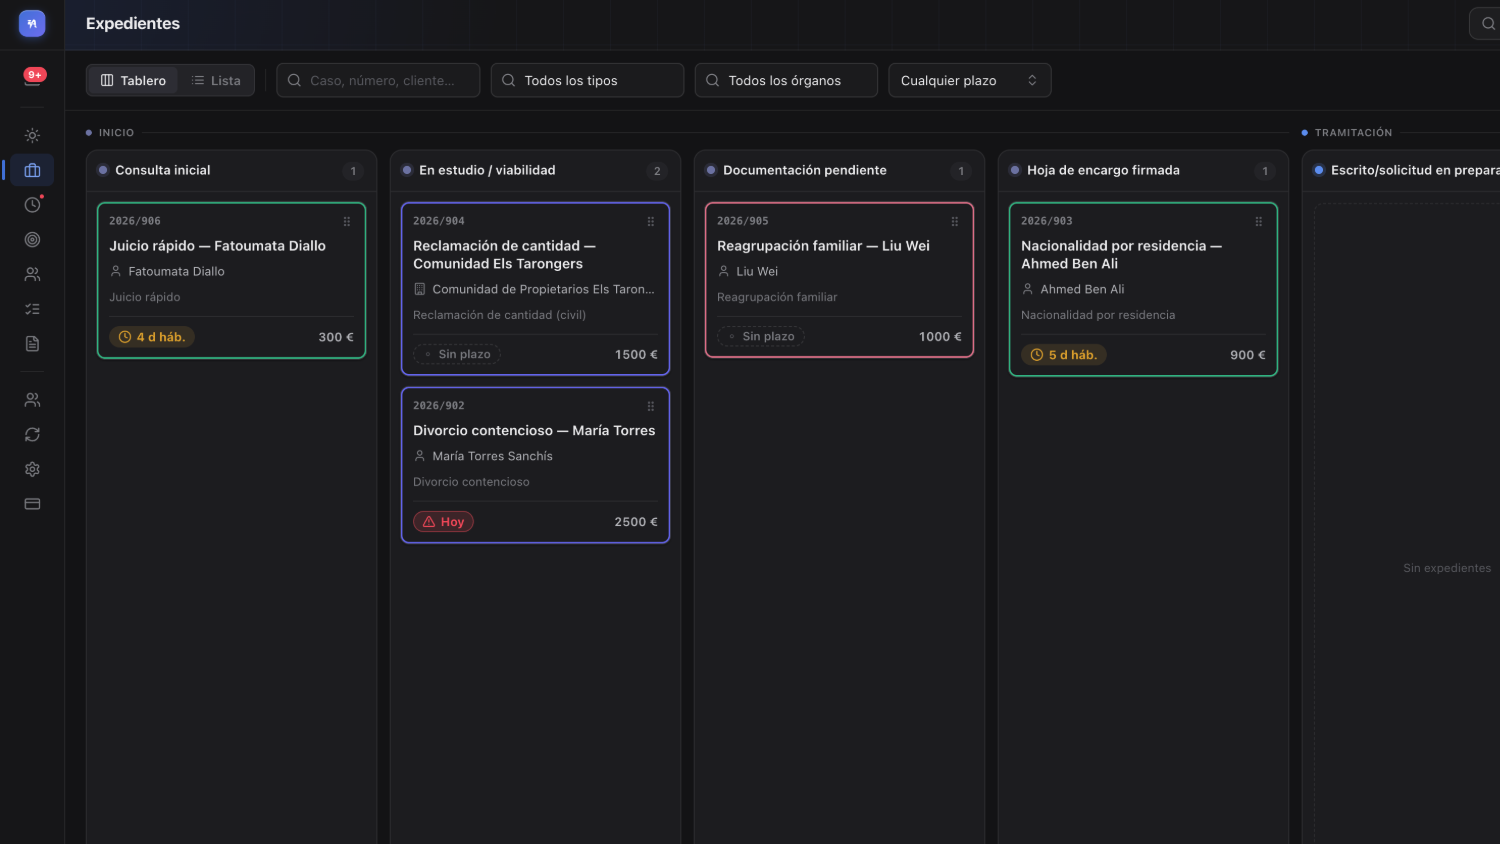Open the Reagrupación familiar — Liu Wei card
The height and width of the screenshot is (844, 1500).
pyautogui.click(x=839, y=280)
